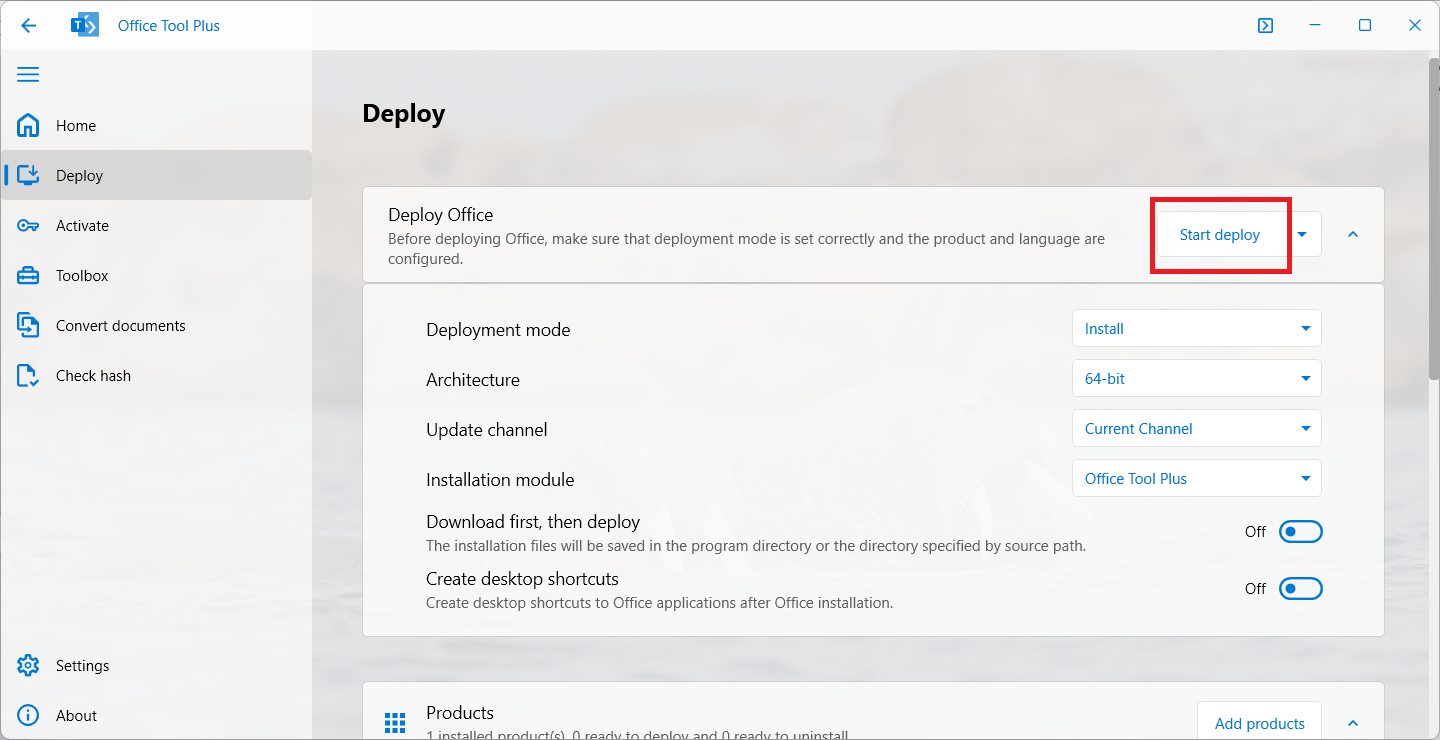Click the Activate key icon
This screenshot has width=1440, height=740.
28,226
